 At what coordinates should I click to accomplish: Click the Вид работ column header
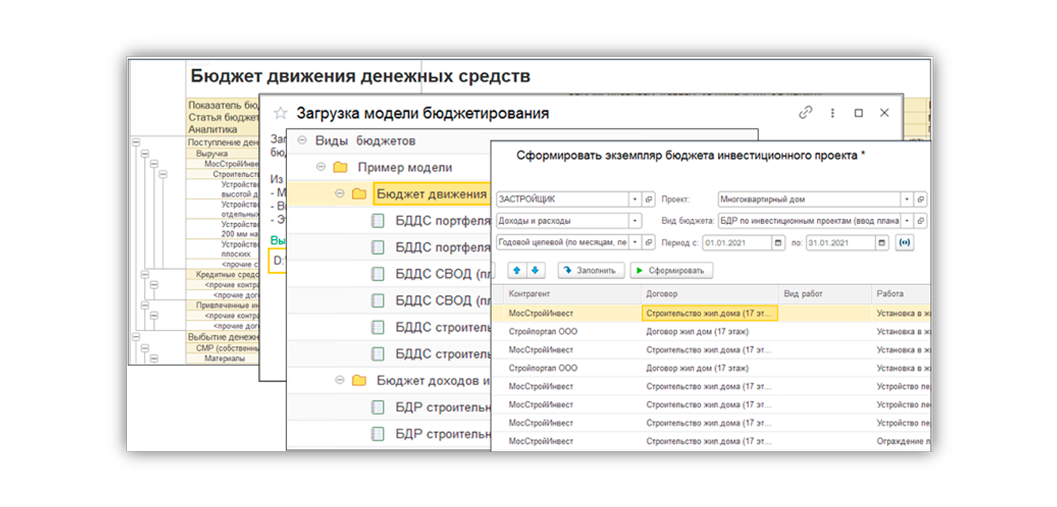click(824, 294)
